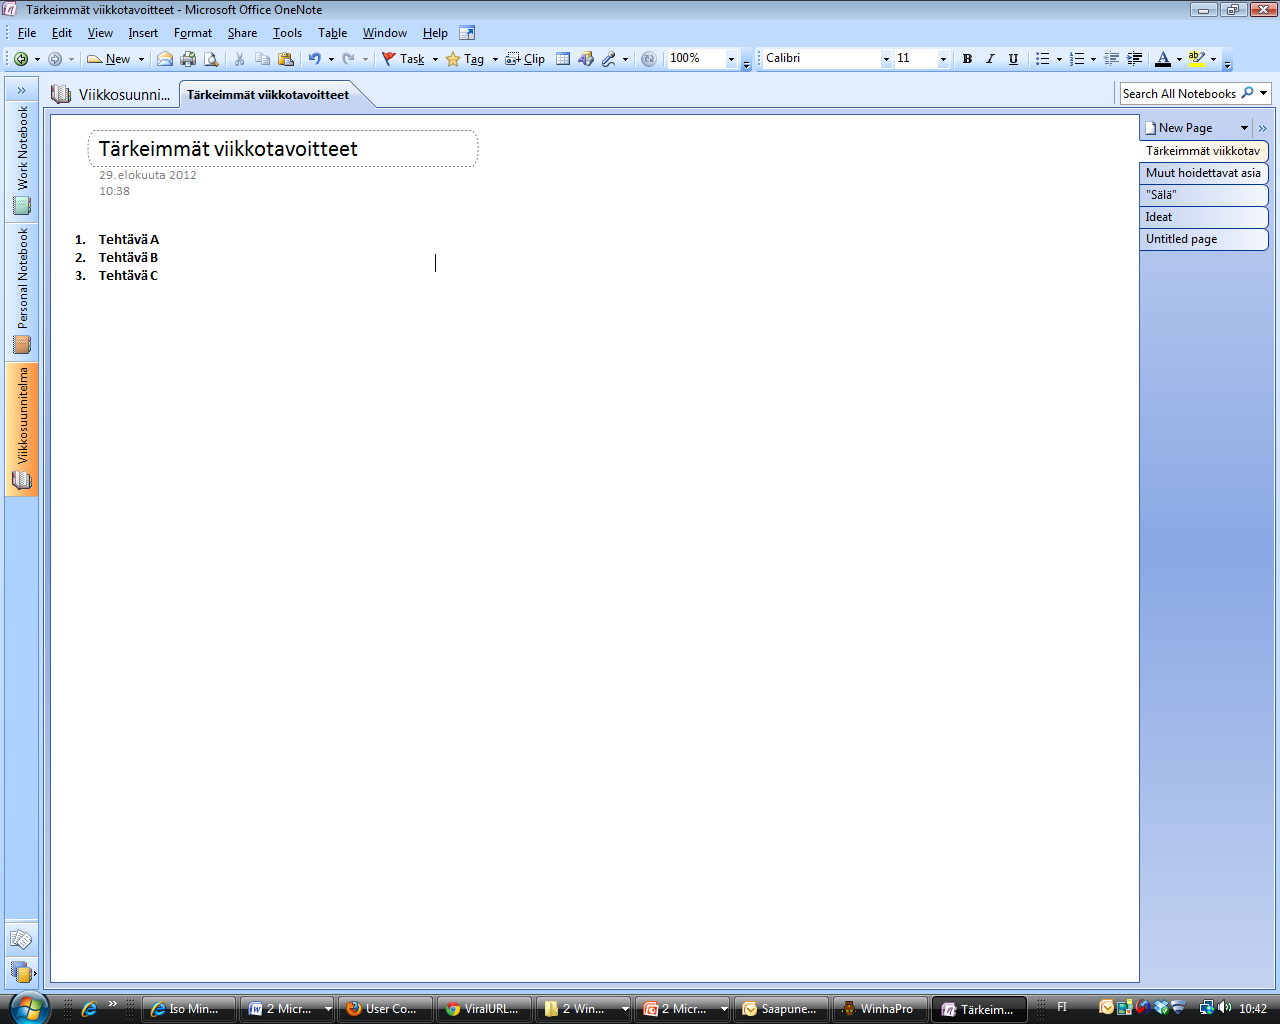Click the font color button
This screenshot has height=1024, width=1280.
click(x=1162, y=59)
